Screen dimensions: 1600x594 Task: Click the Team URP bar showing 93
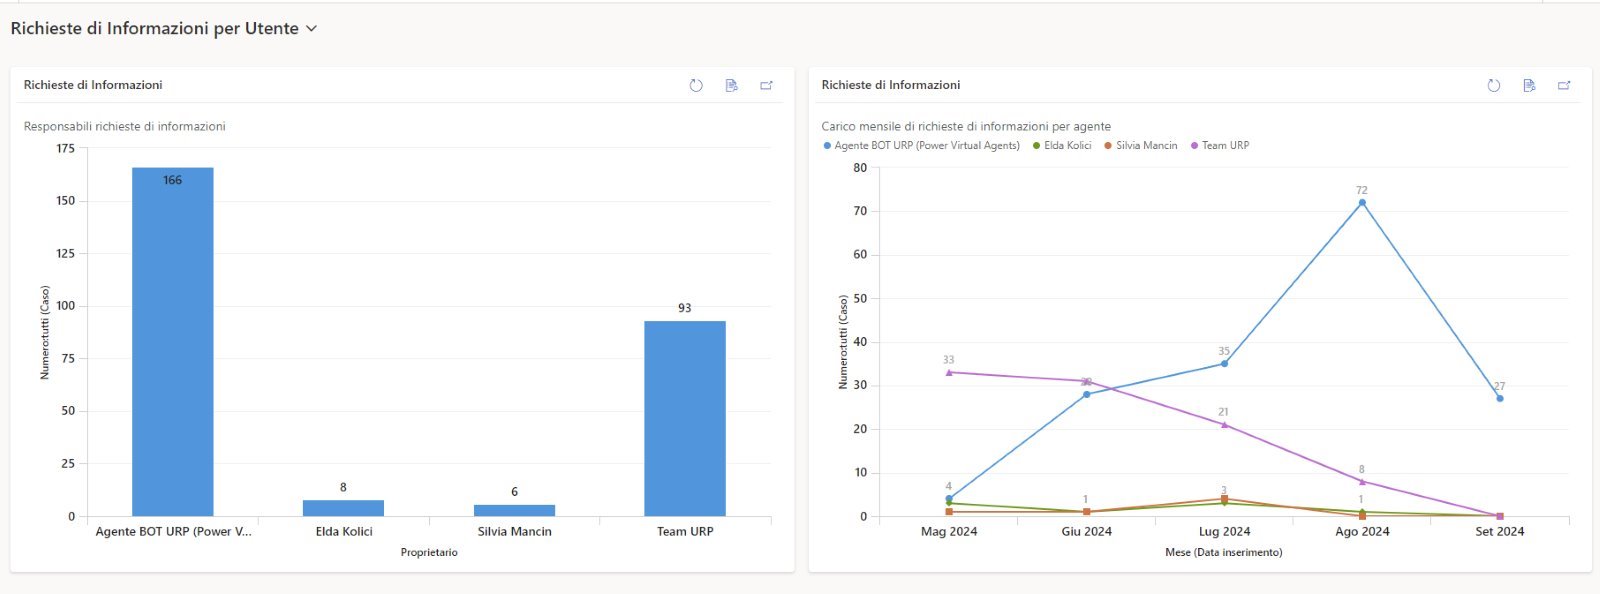[x=685, y=418]
